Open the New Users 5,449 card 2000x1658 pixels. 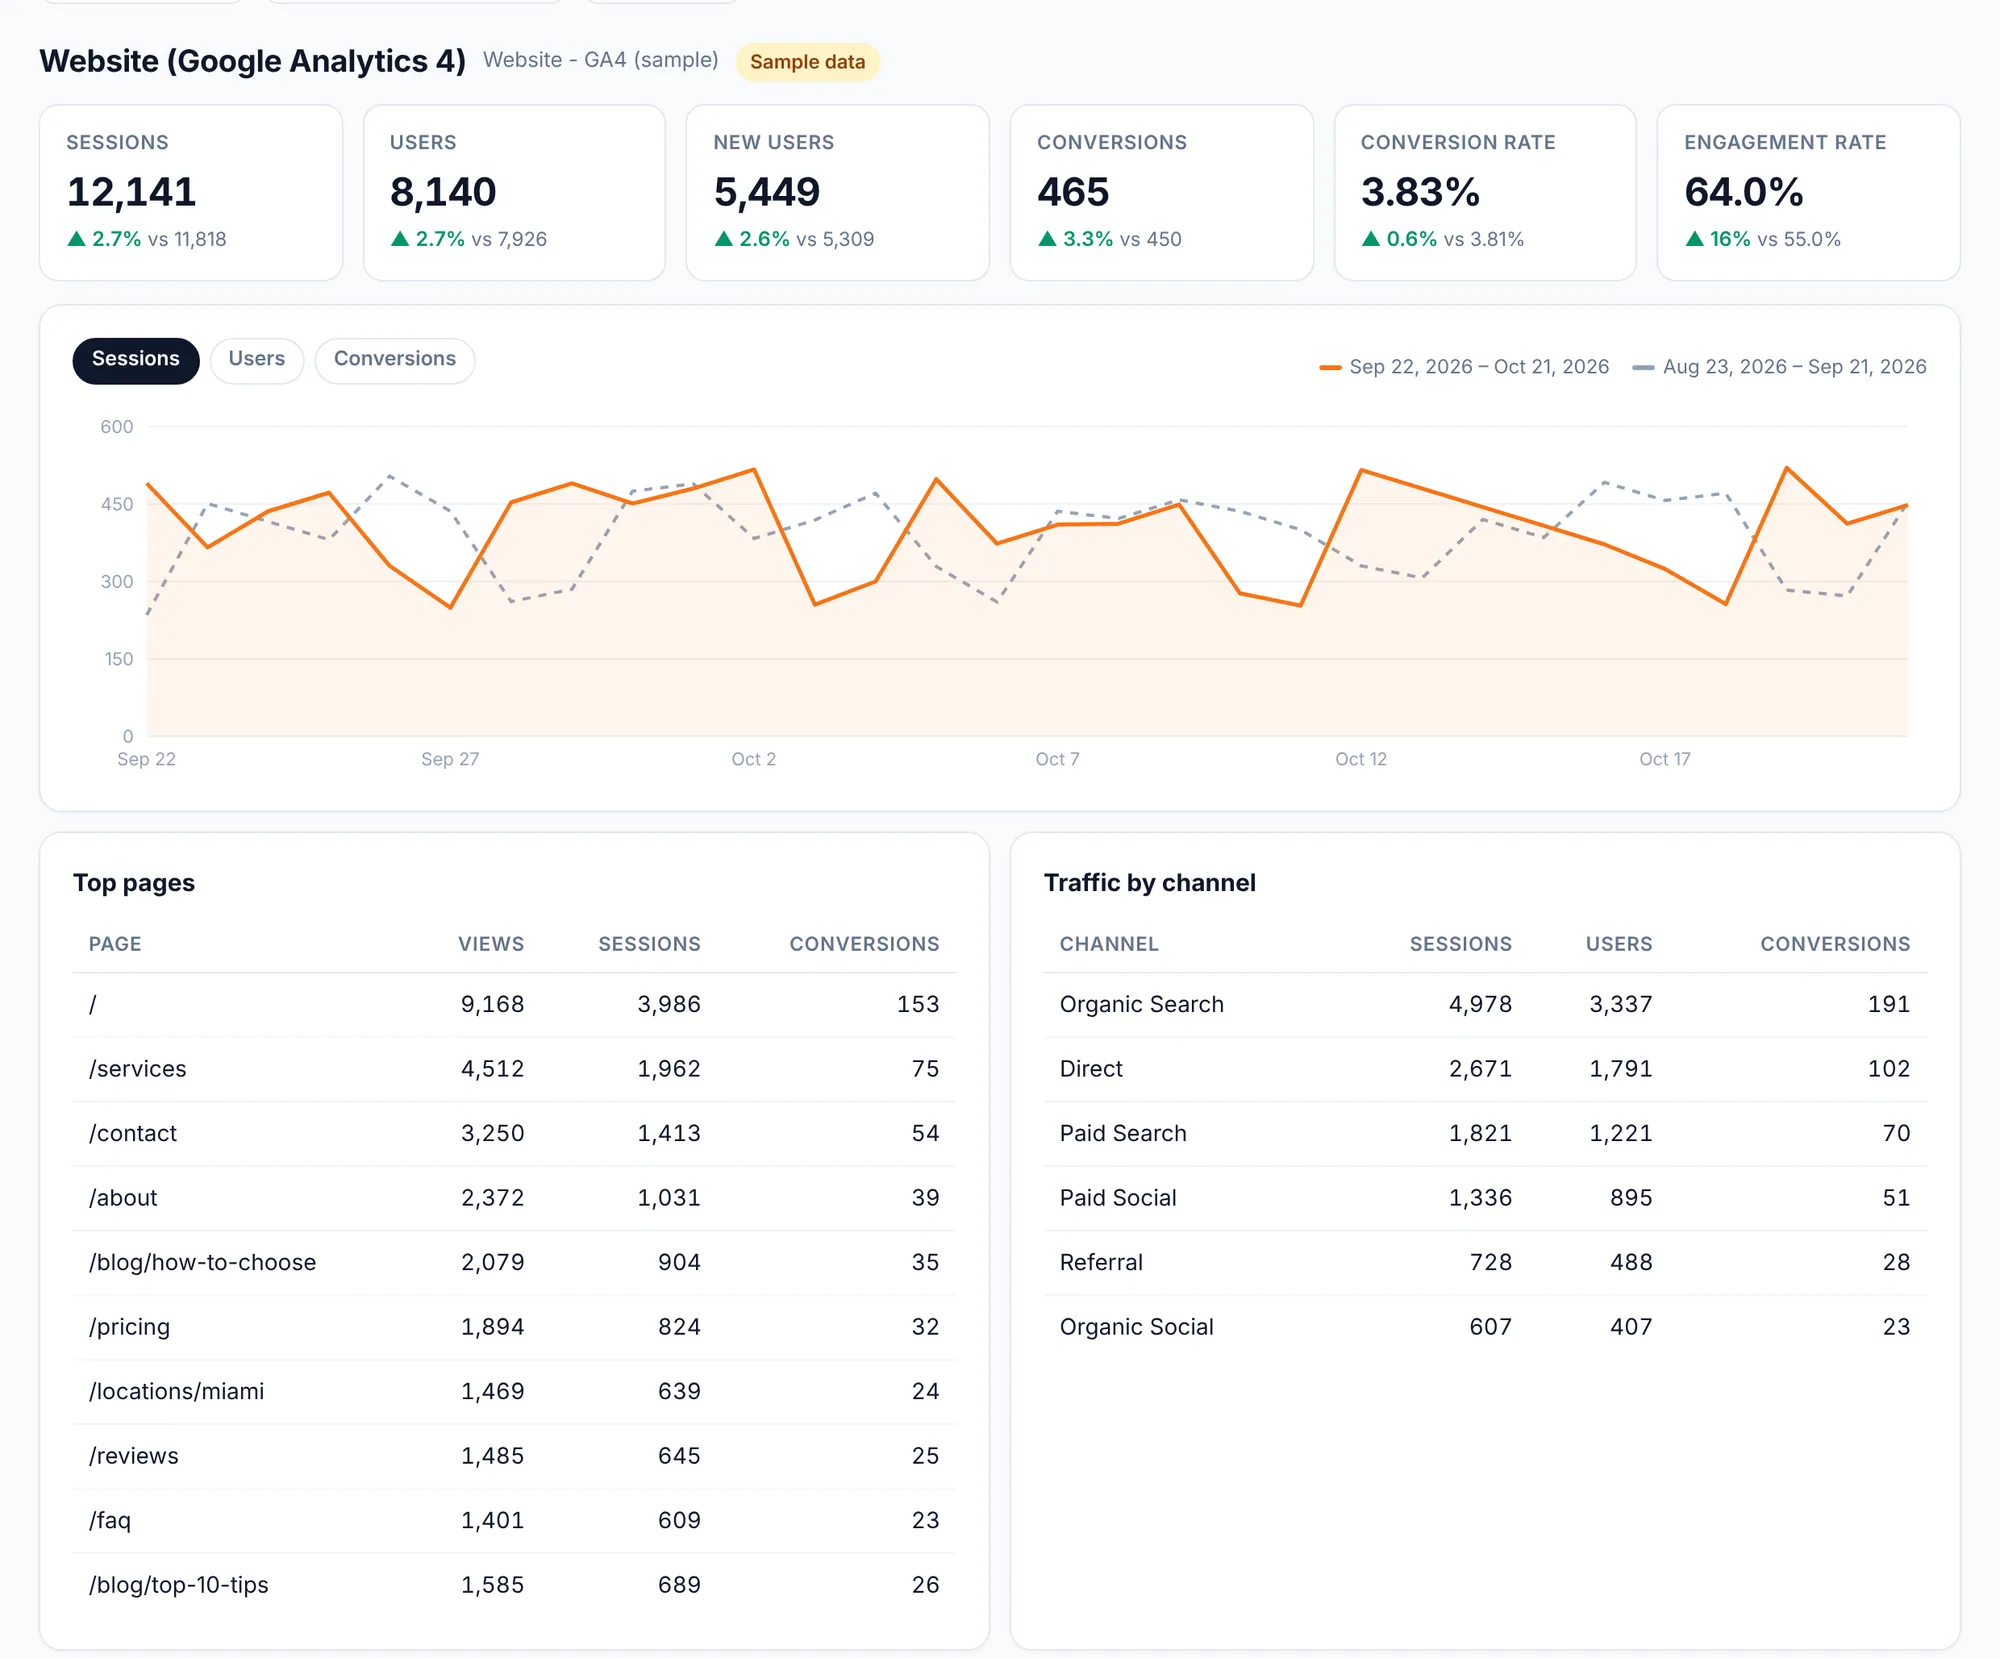click(x=838, y=193)
